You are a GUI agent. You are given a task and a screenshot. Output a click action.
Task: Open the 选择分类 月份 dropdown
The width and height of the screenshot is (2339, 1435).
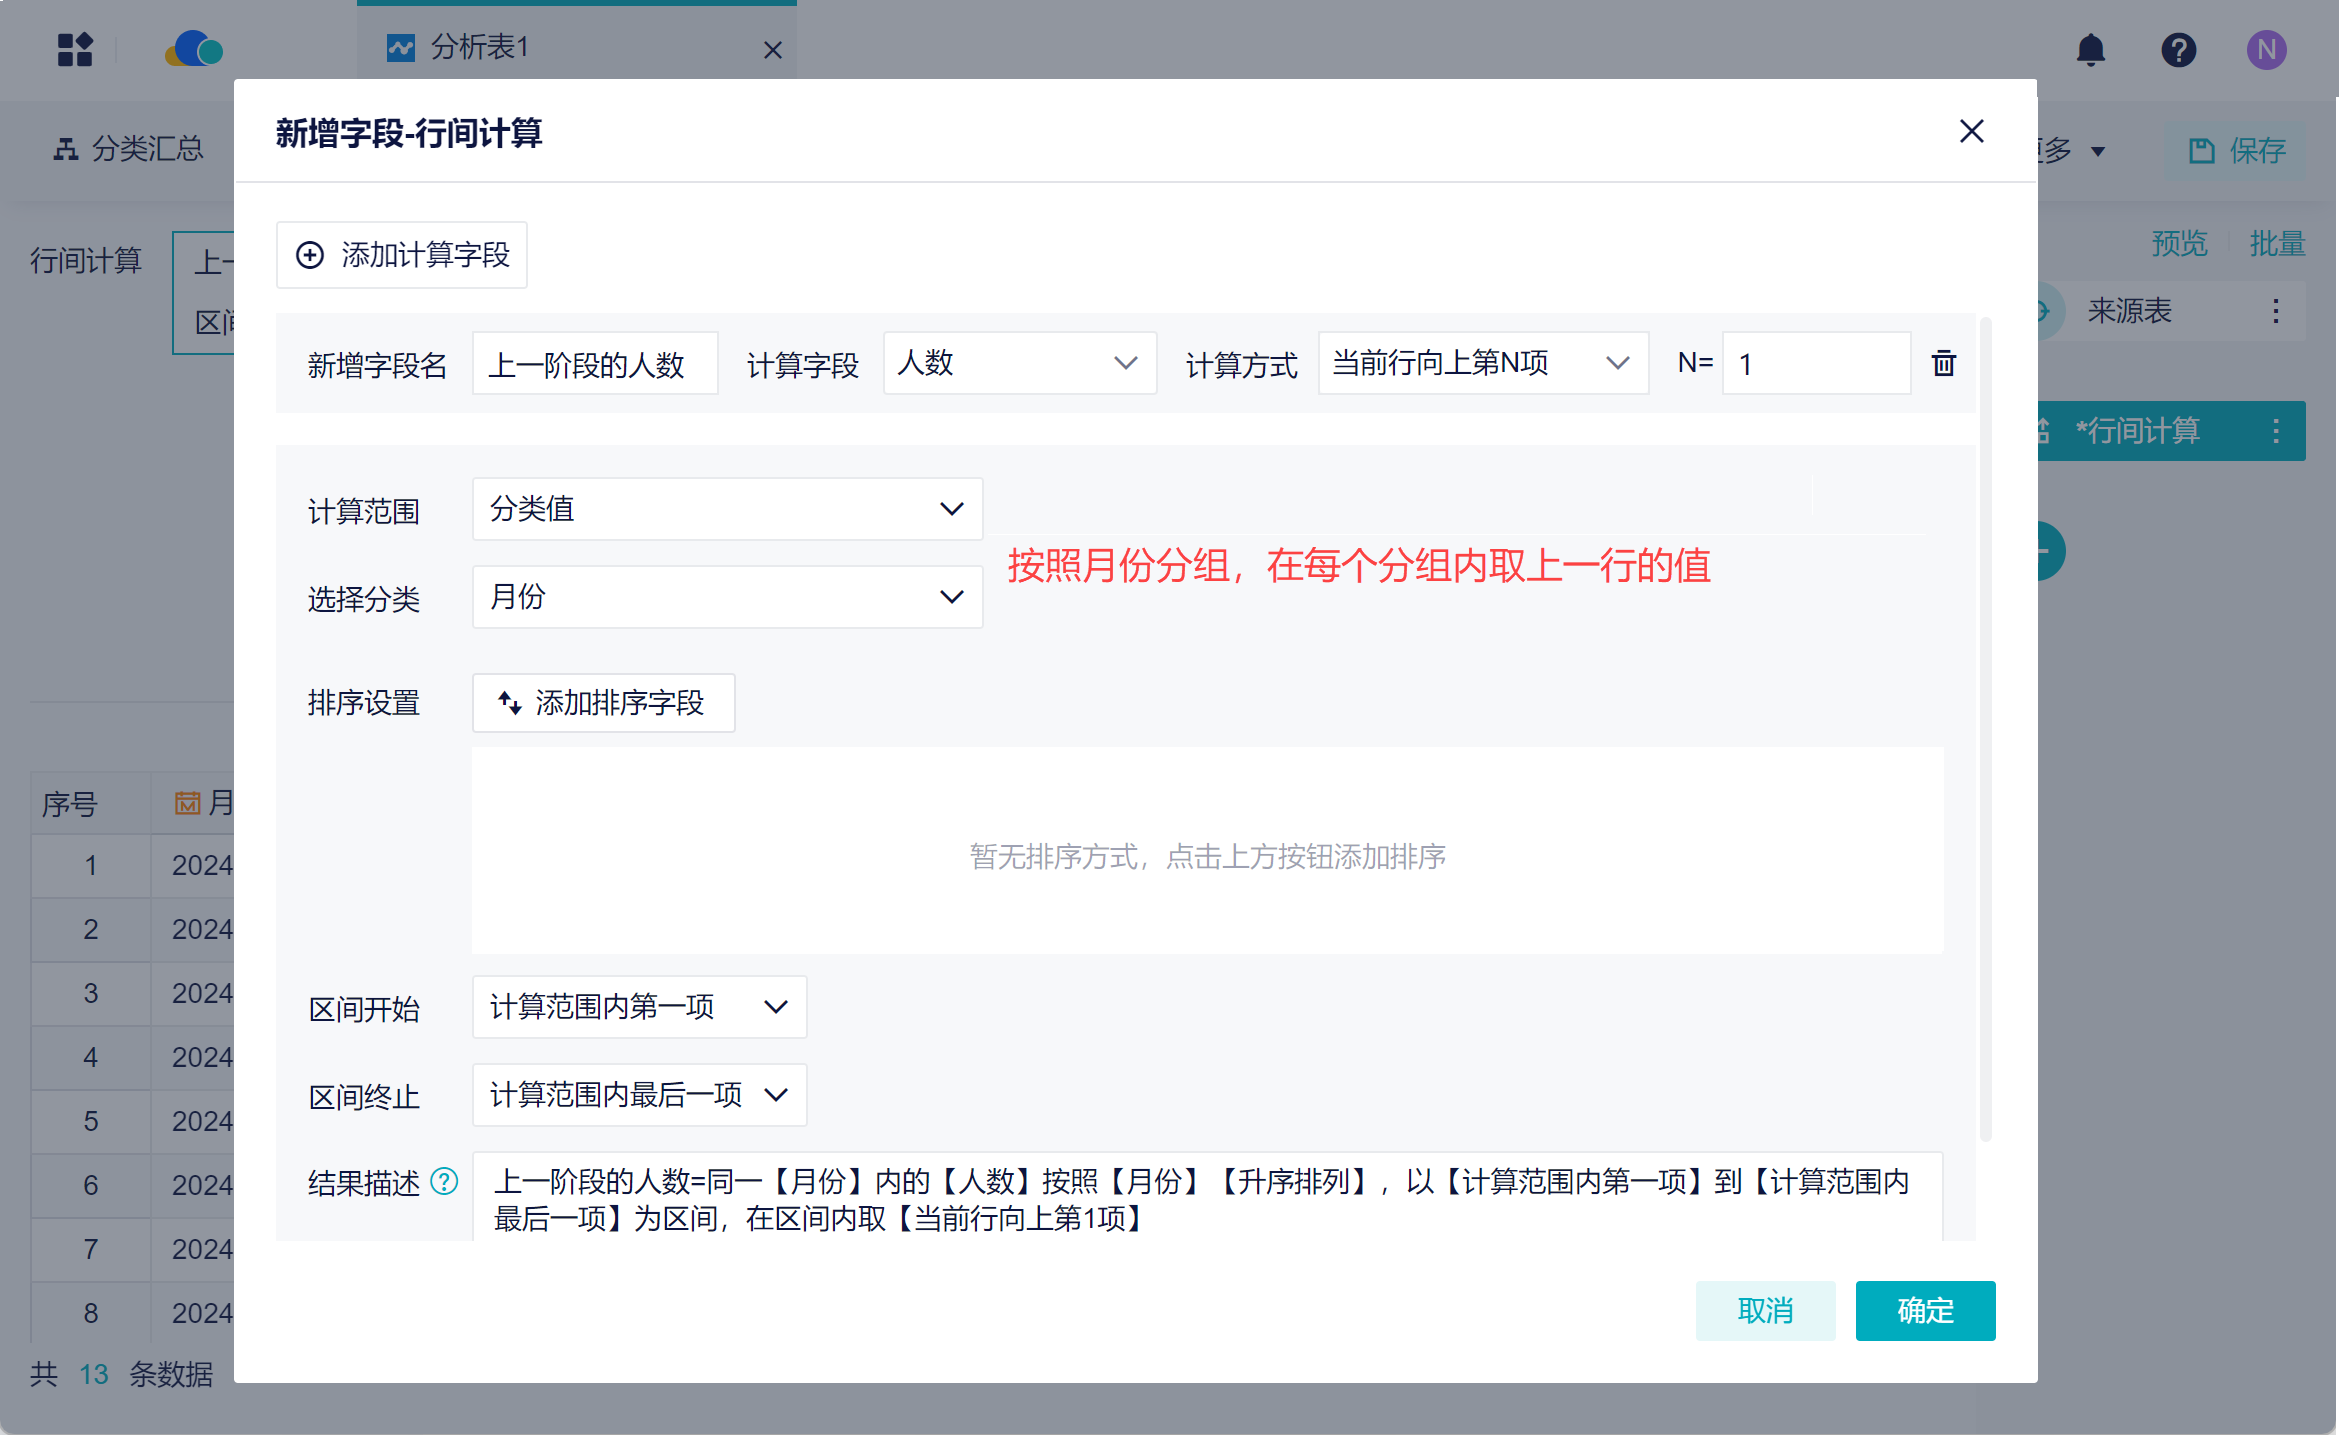point(727,597)
